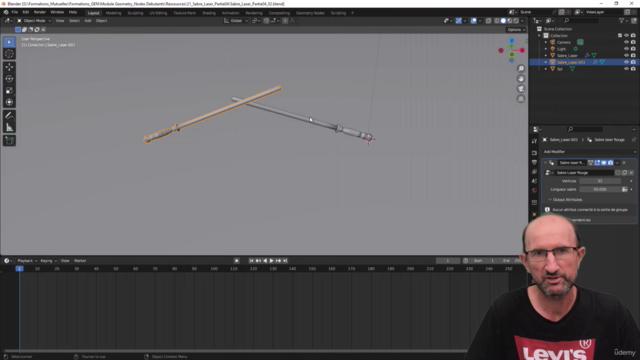Open the Render properties tab icon
Screen dimensions: 640x360
coord(534,153)
